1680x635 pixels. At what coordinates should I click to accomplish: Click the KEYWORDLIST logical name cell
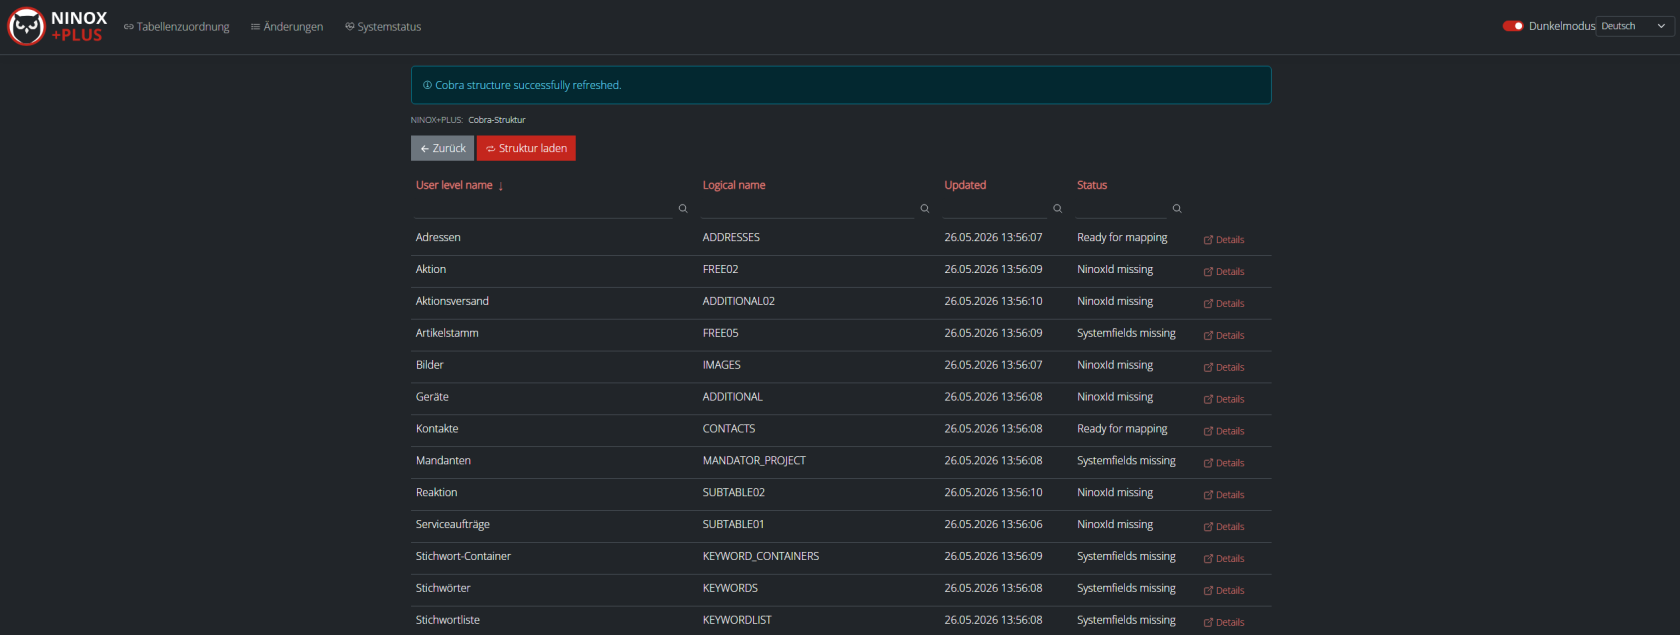coord(737,621)
